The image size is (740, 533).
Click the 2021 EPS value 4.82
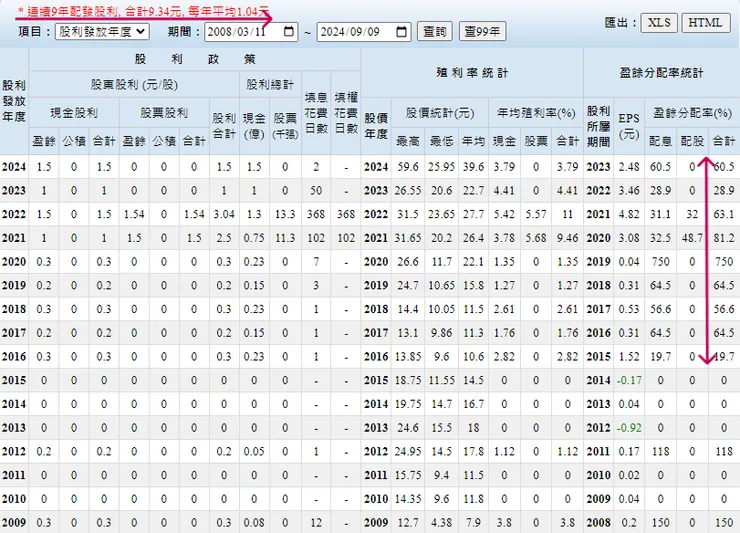click(x=629, y=214)
